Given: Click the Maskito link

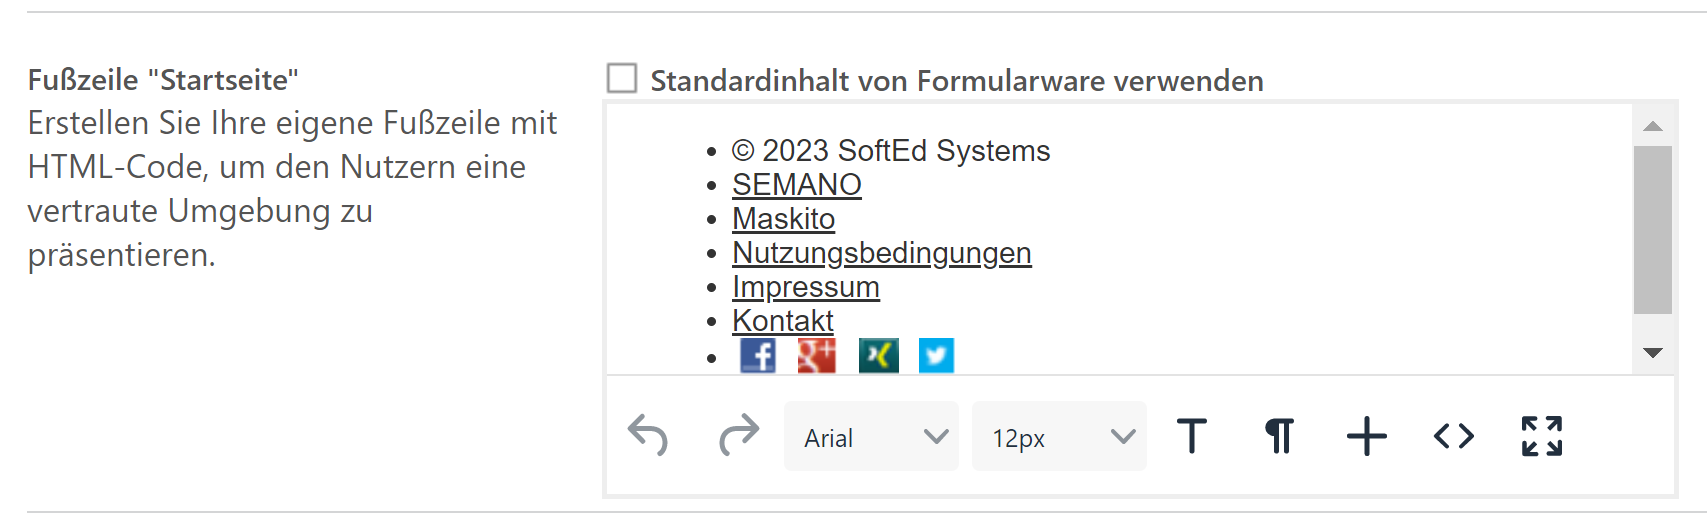Looking at the screenshot, I should coord(784,219).
